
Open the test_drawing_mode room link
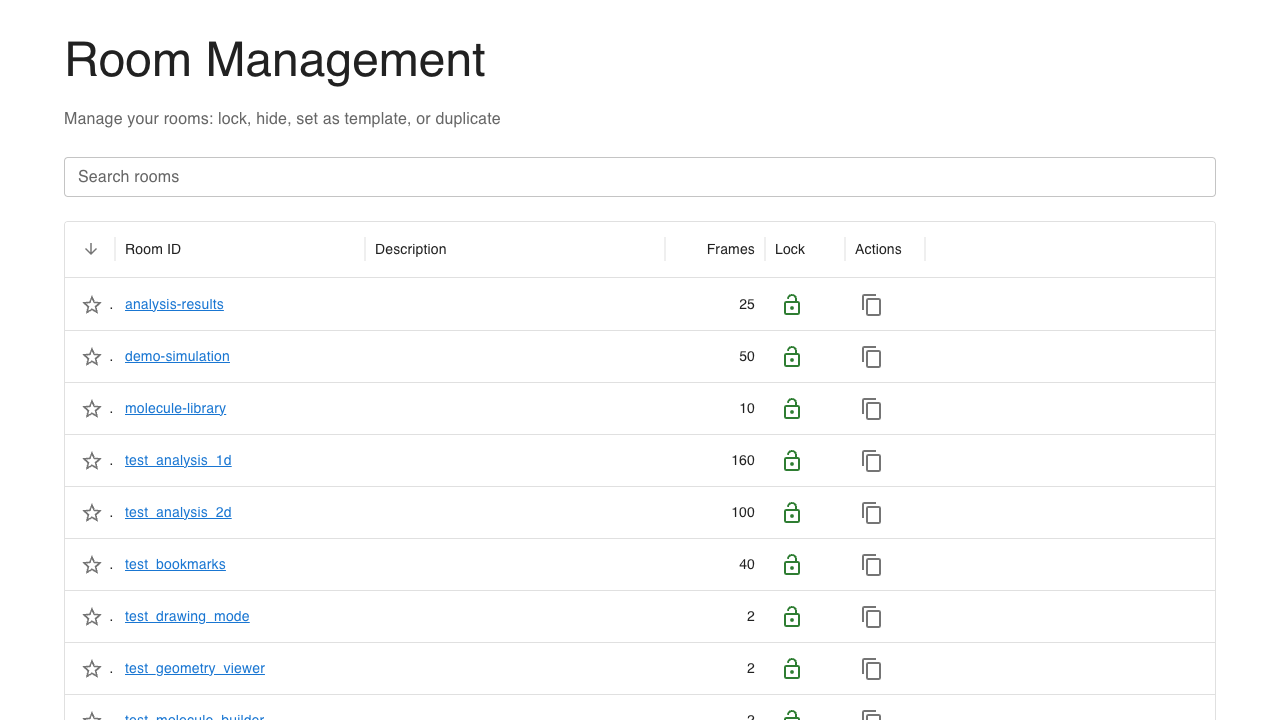coord(187,616)
